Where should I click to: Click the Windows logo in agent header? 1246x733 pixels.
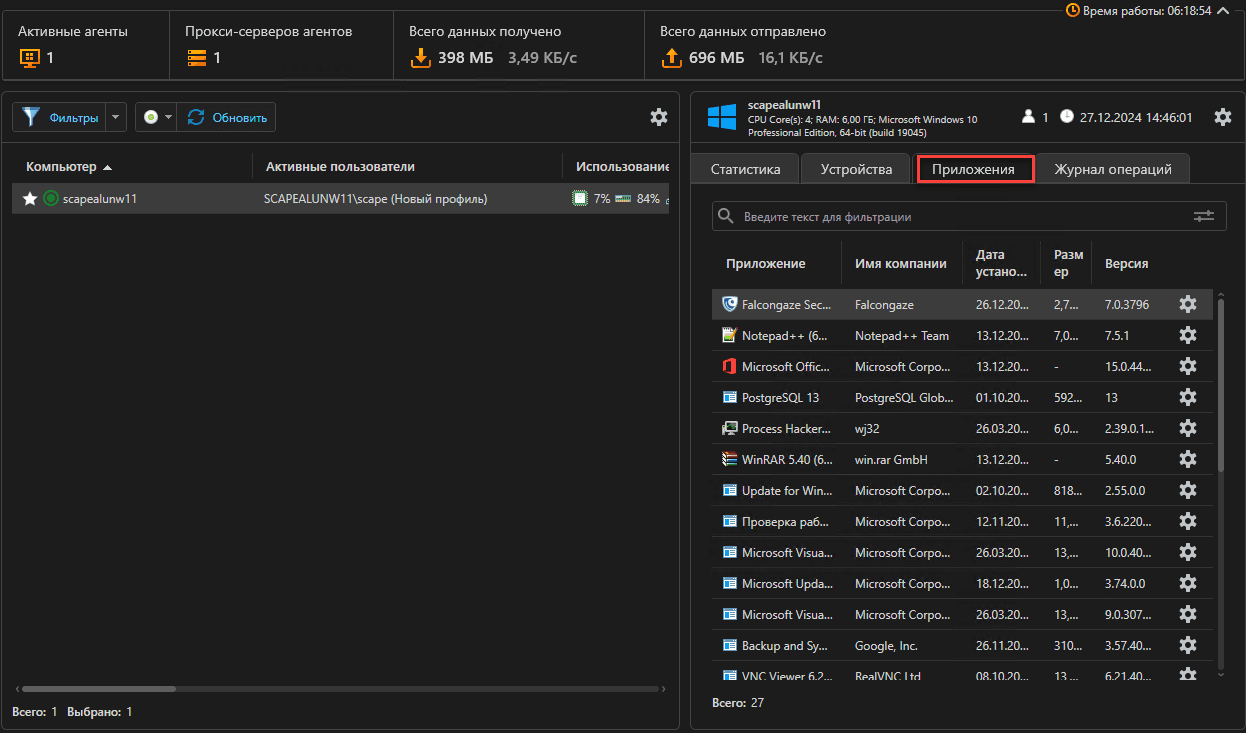click(722, 117)
